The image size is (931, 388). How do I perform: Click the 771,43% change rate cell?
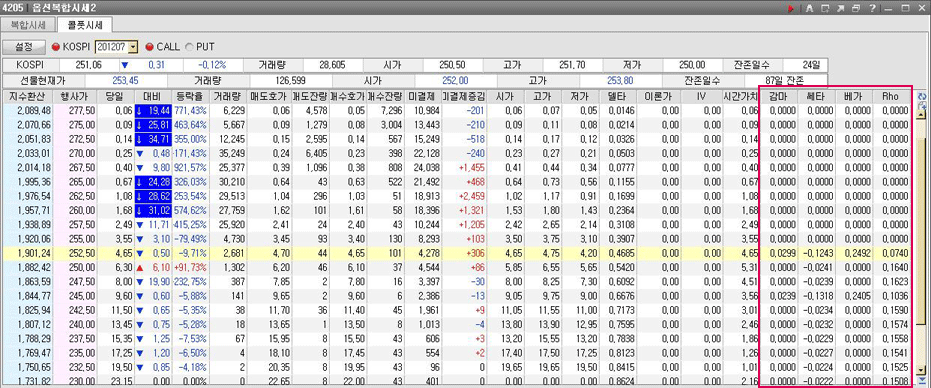point(190,110)
